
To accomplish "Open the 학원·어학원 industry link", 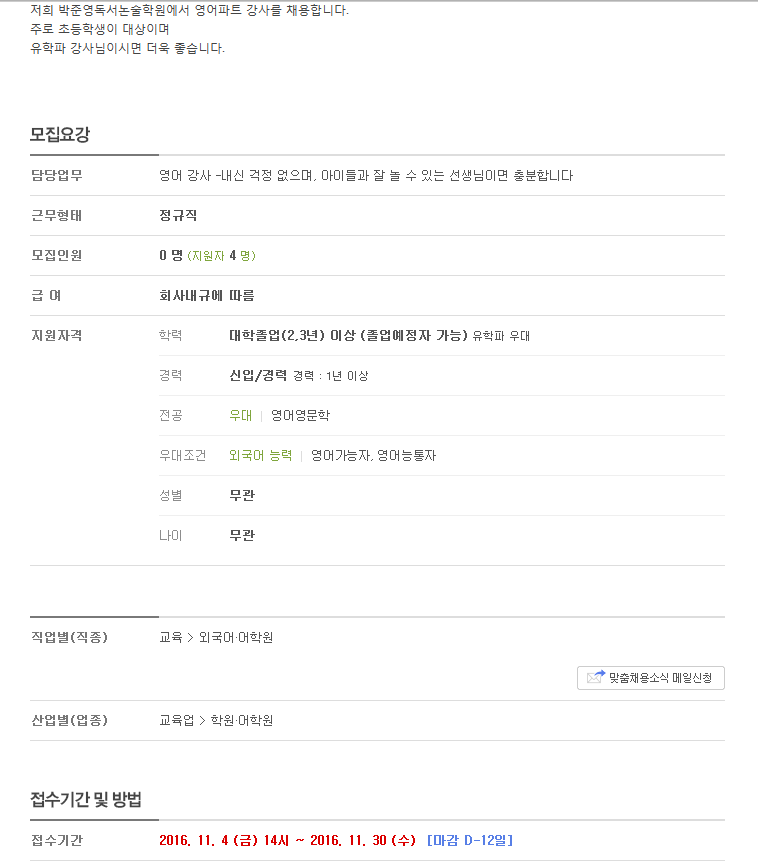I will coord(242,721).
